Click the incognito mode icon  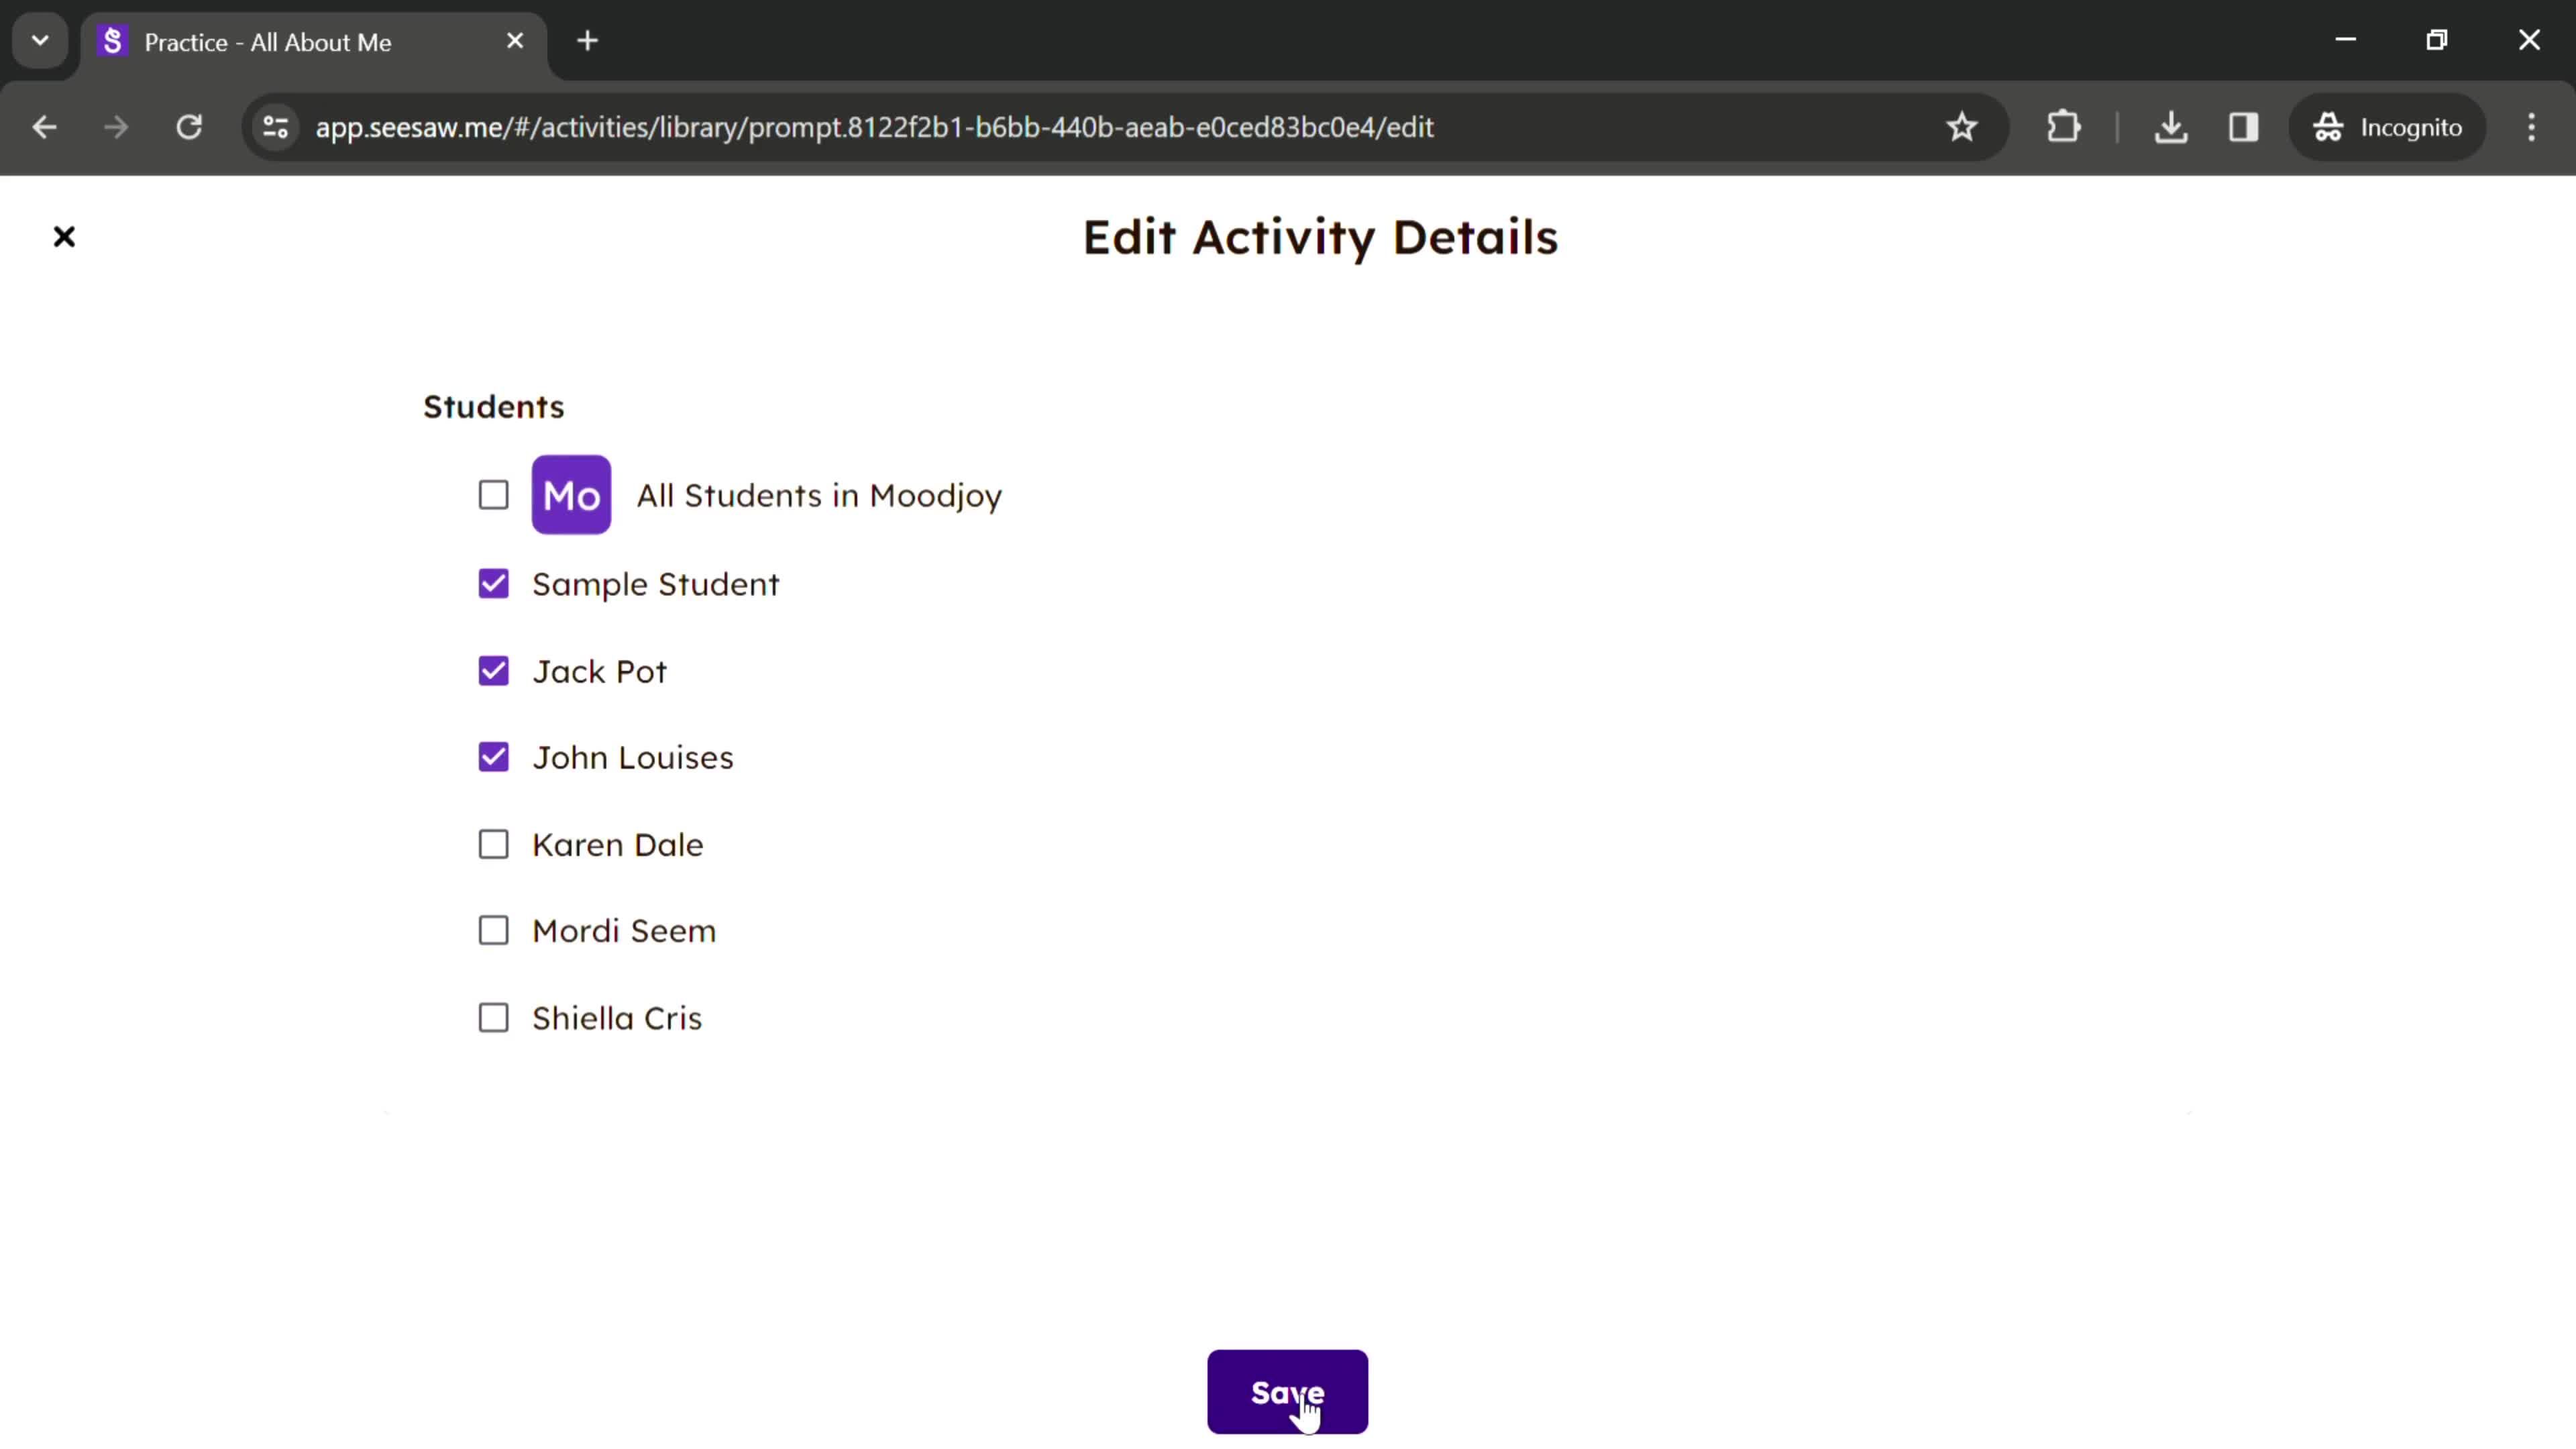click(x=2330, y=125)
